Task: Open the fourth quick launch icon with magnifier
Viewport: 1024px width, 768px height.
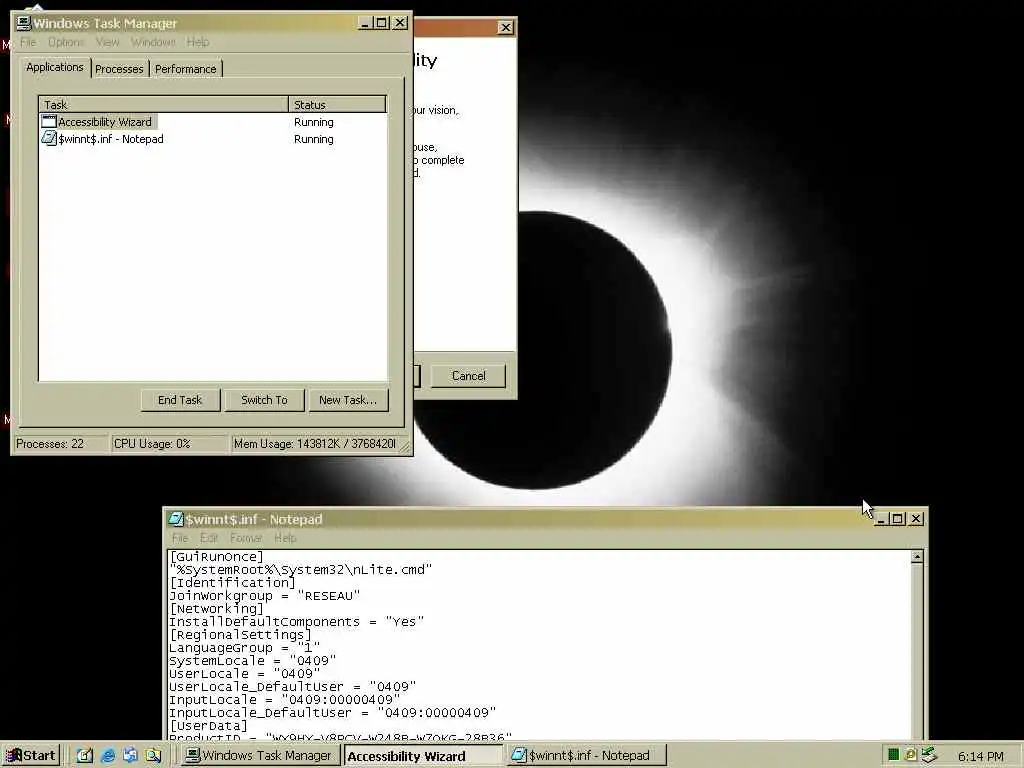Action: click(153, 756)
